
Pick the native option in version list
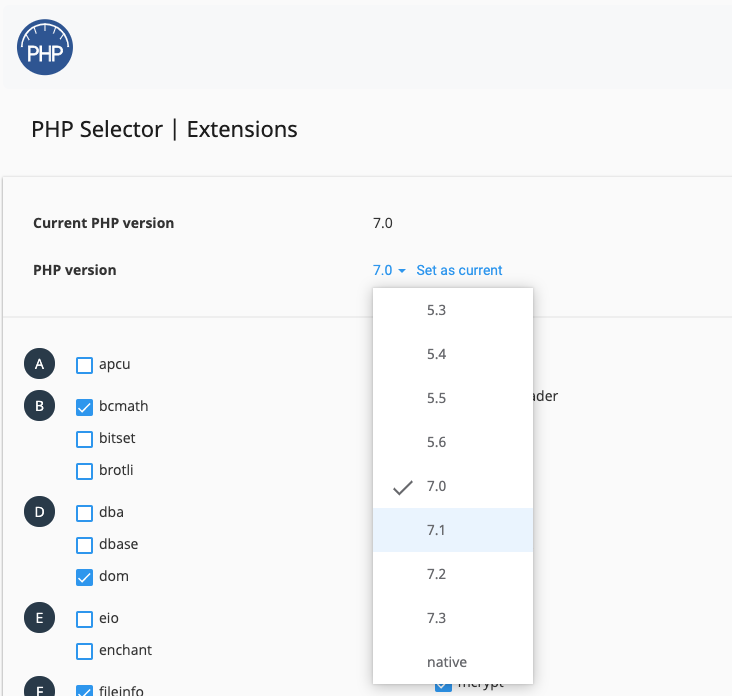pyautogui.click(x=453, y=662)
